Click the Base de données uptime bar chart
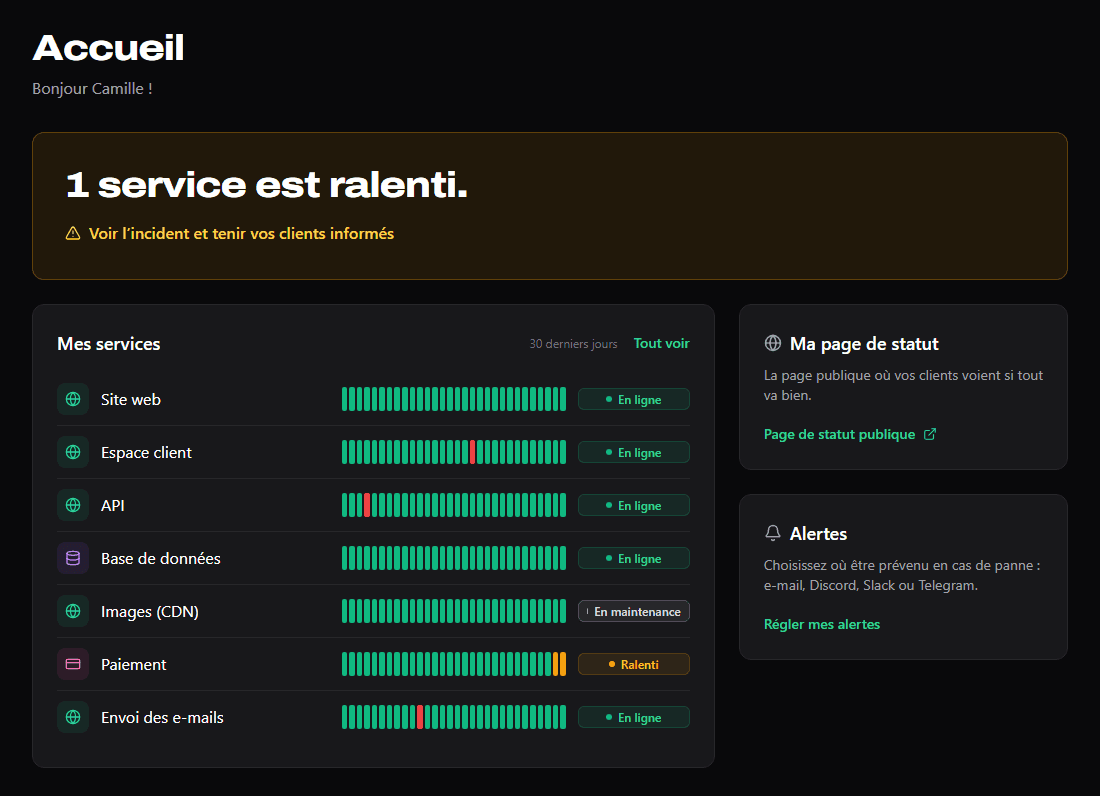The width and height of the screenshot is (1100, 796). click(x=454, y=558)
